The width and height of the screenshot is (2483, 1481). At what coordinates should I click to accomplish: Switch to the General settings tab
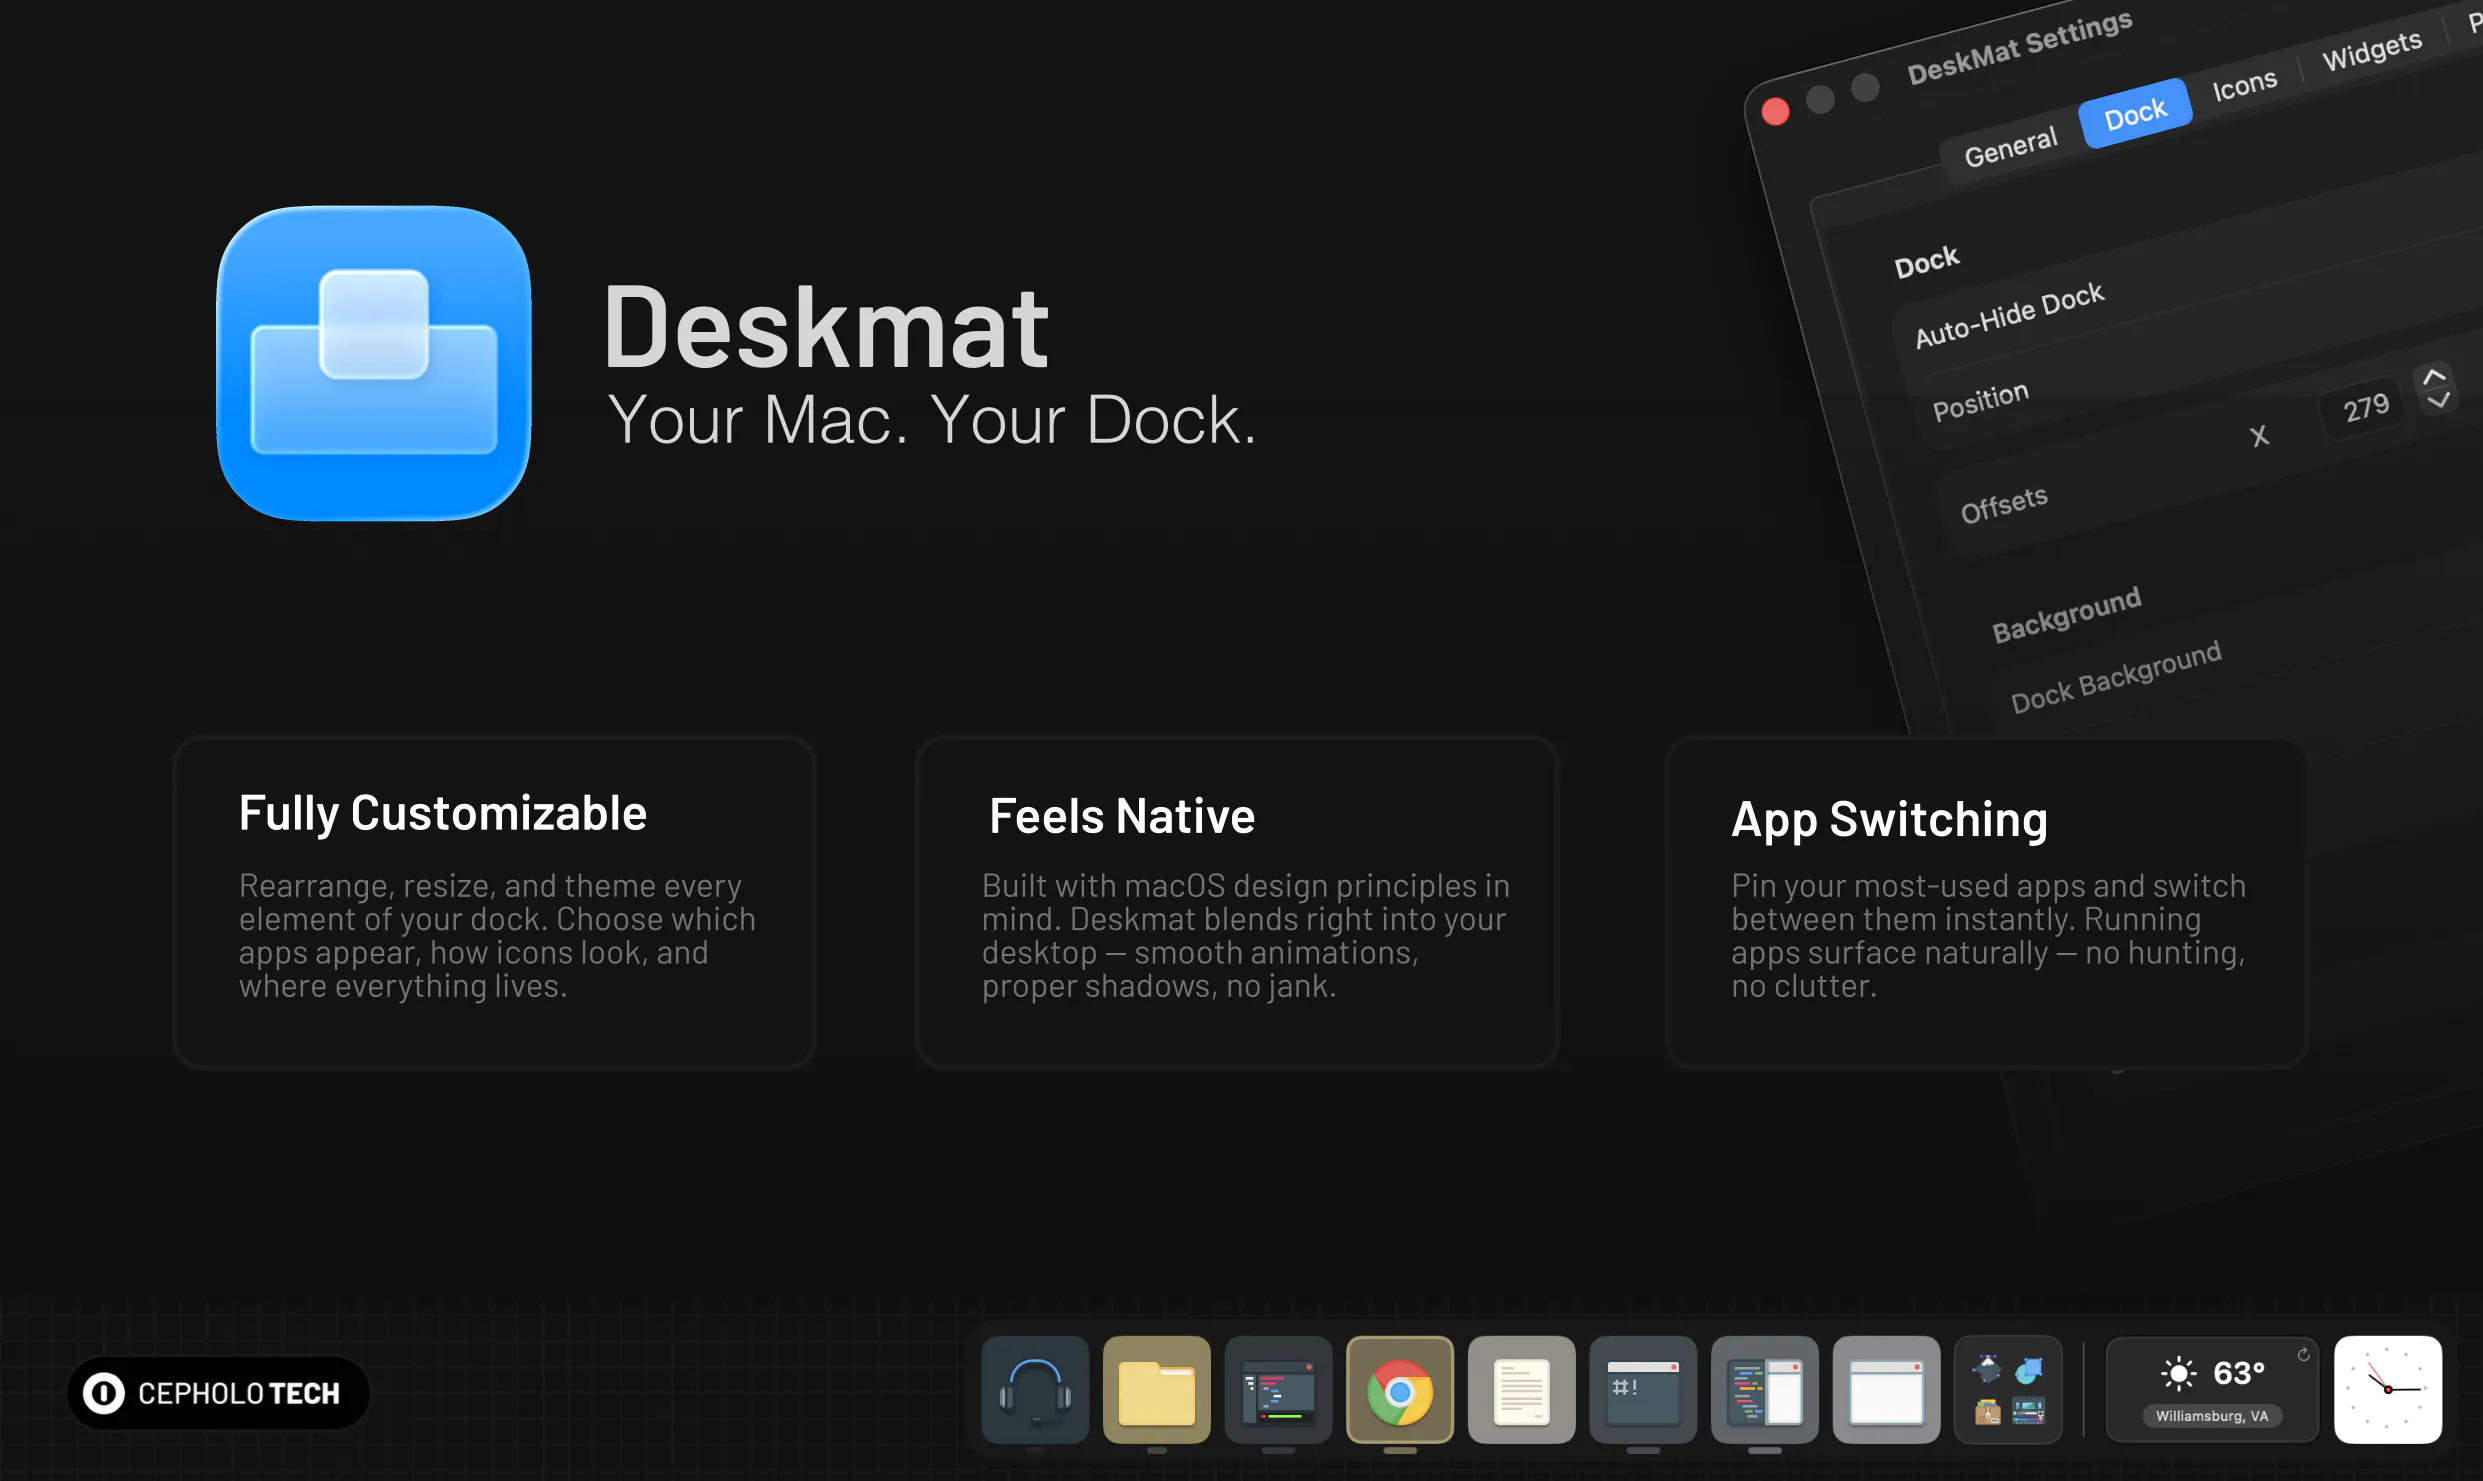click(2010, 147)
